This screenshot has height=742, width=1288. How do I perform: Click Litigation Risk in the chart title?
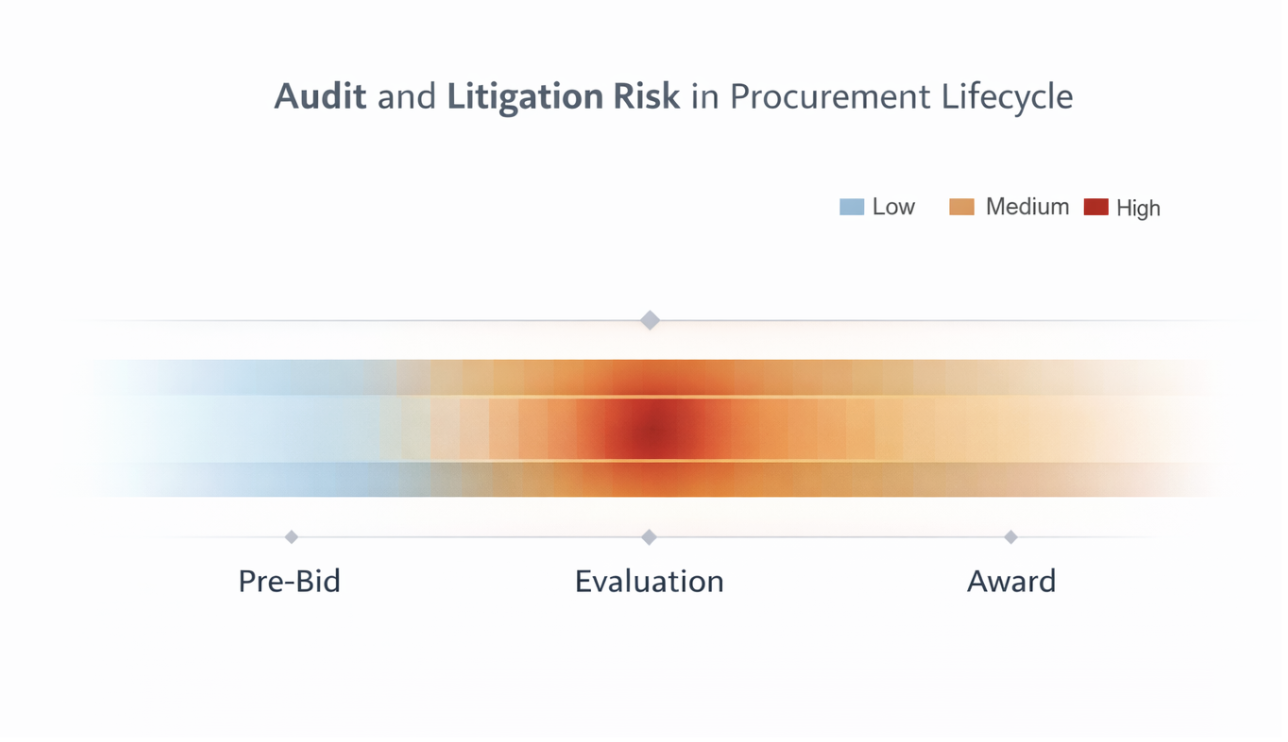[x=563, y=97]
